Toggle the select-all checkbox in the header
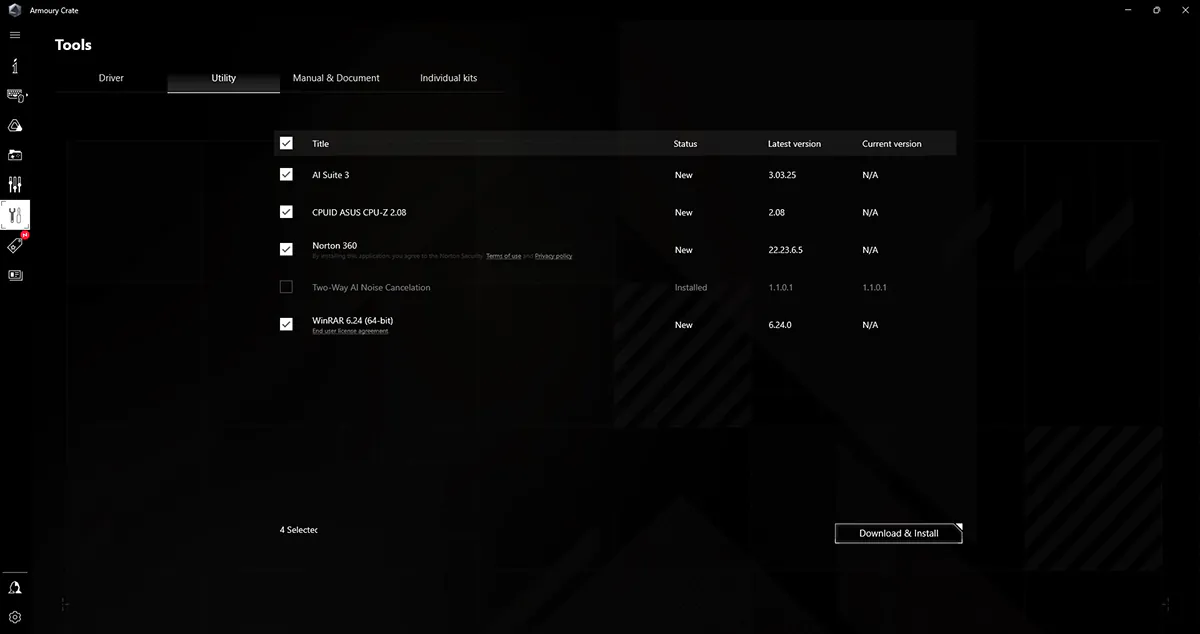Screen dimensions: 1200x634 click(286, 143)
